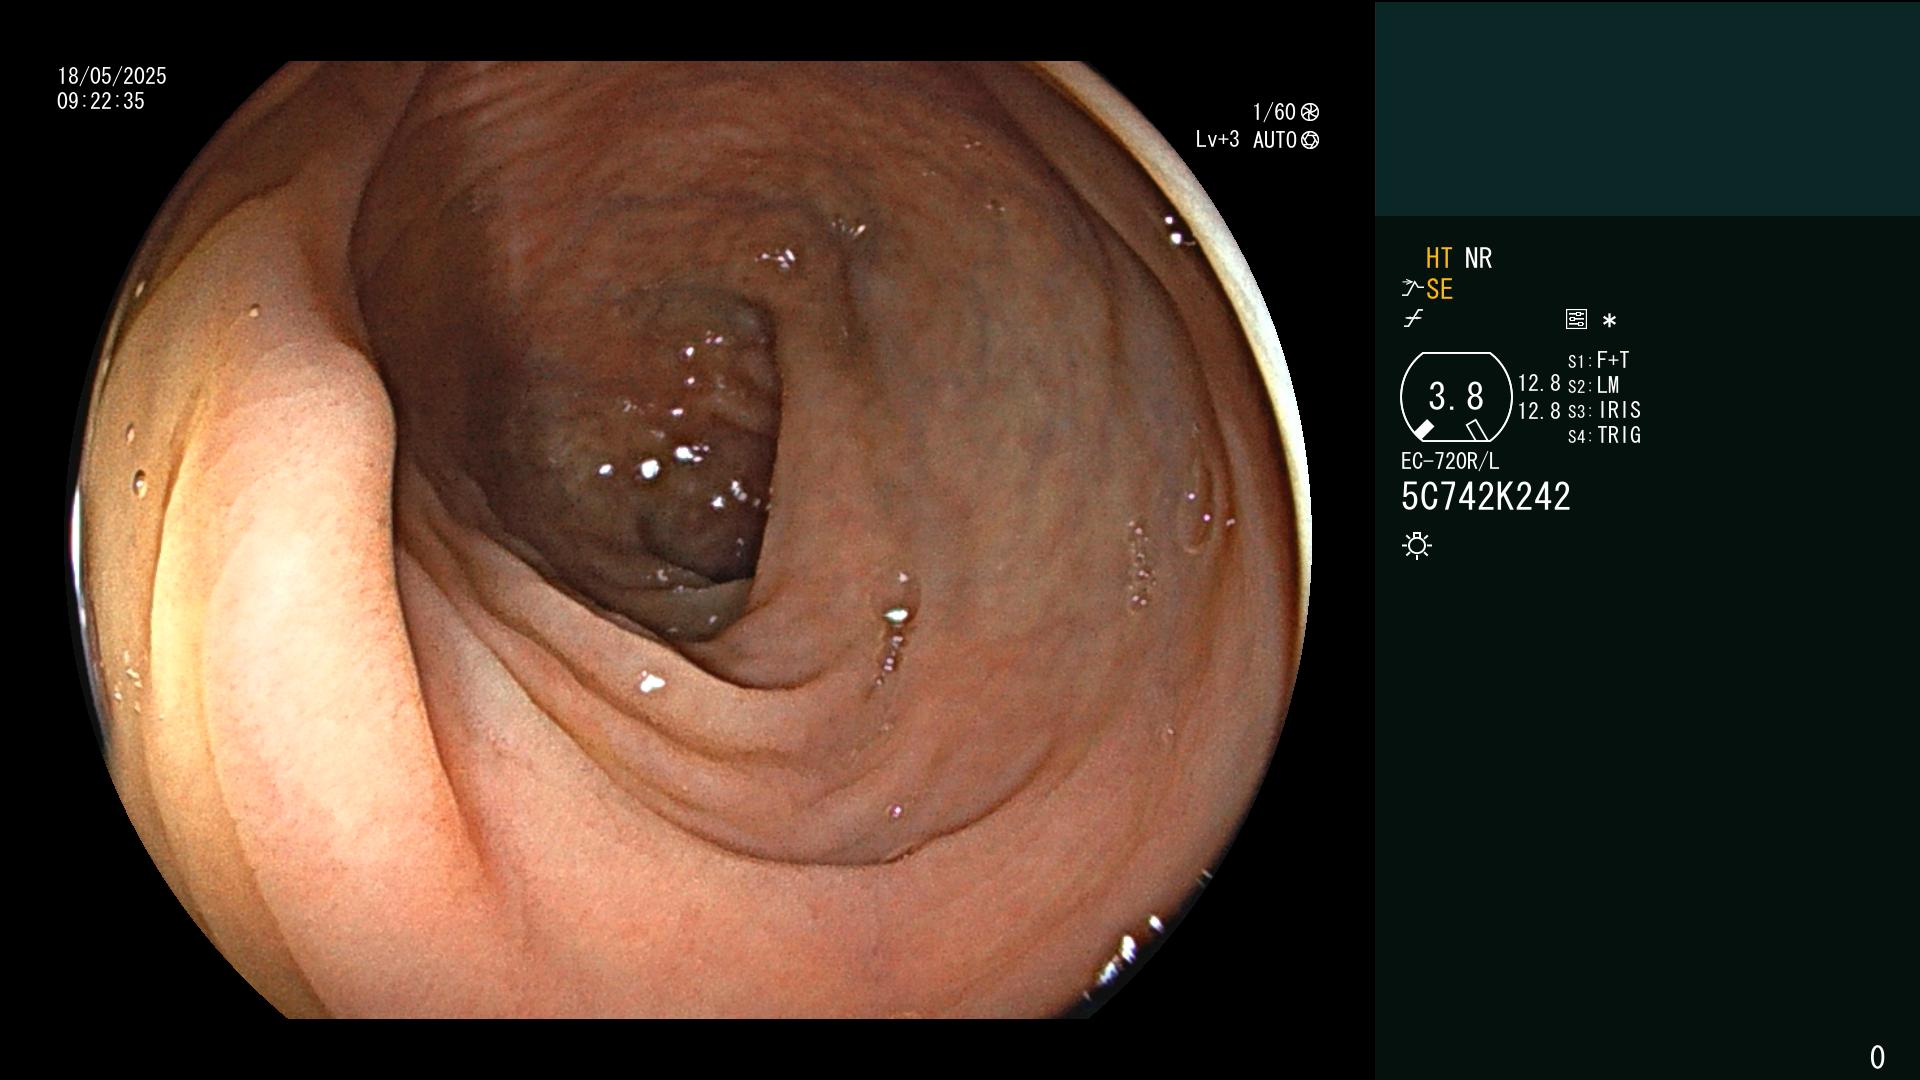The image size is (1920, 1080).
Task: Click the date 18/05/2025
Action: click(x=112, y=76)
